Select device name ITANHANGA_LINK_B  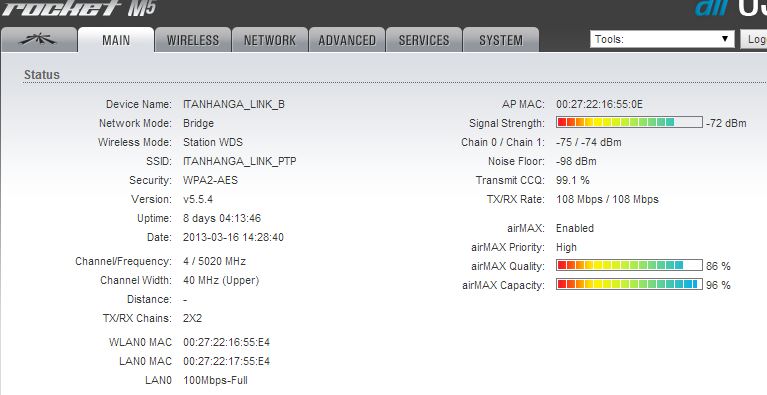pyautogui.click(x=234, y=104)
